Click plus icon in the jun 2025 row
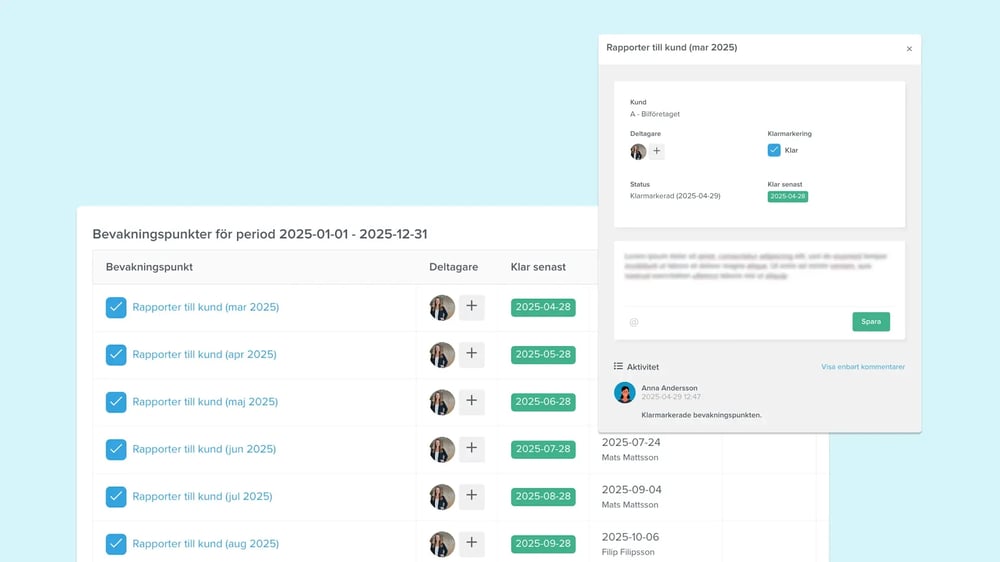The width and height of the screenshot is (1000, 562). 471,449
